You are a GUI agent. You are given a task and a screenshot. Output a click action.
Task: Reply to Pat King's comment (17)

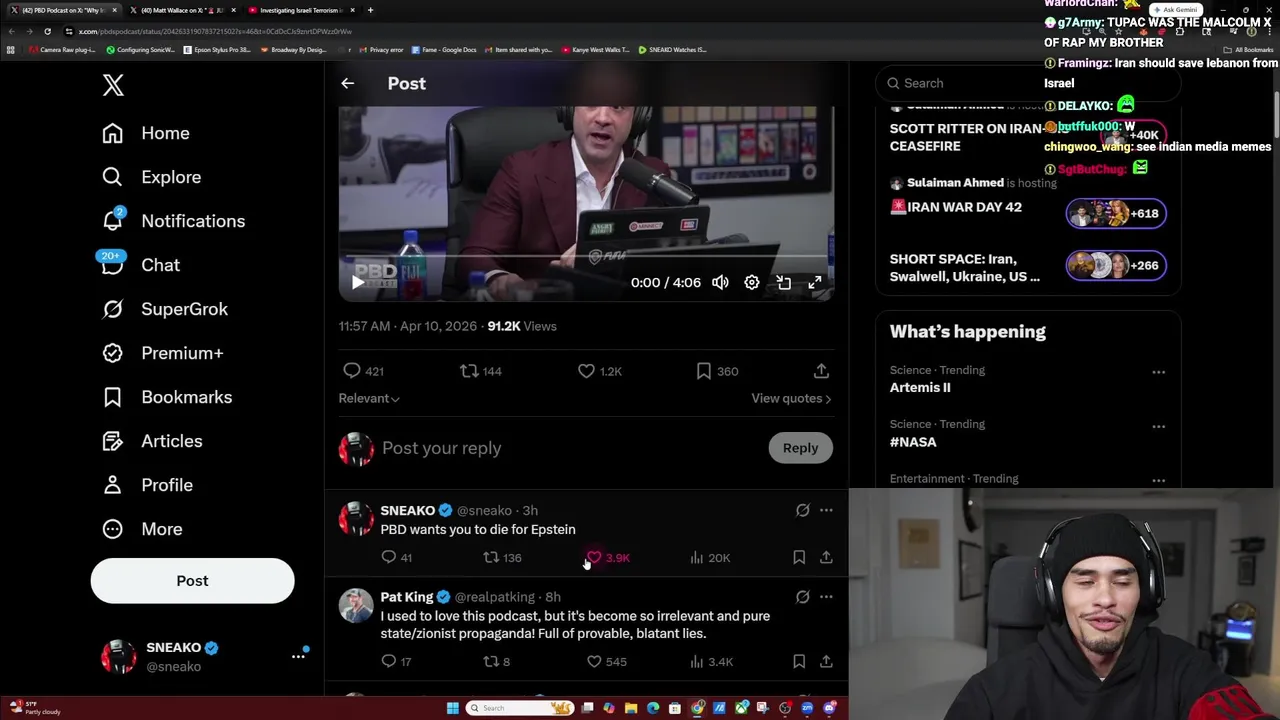(x=397, y=662)
